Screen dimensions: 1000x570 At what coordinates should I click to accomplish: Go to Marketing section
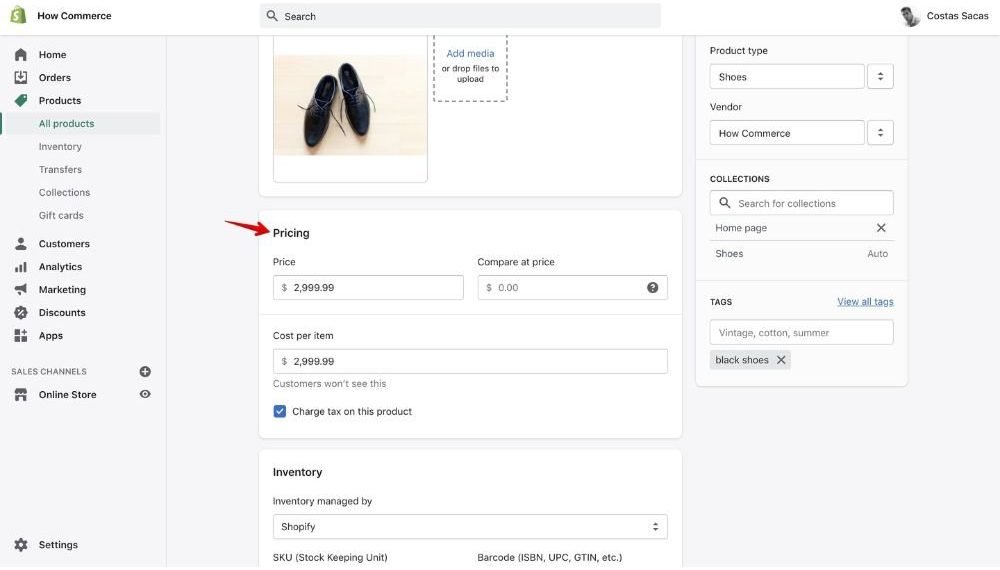[62, 289]
